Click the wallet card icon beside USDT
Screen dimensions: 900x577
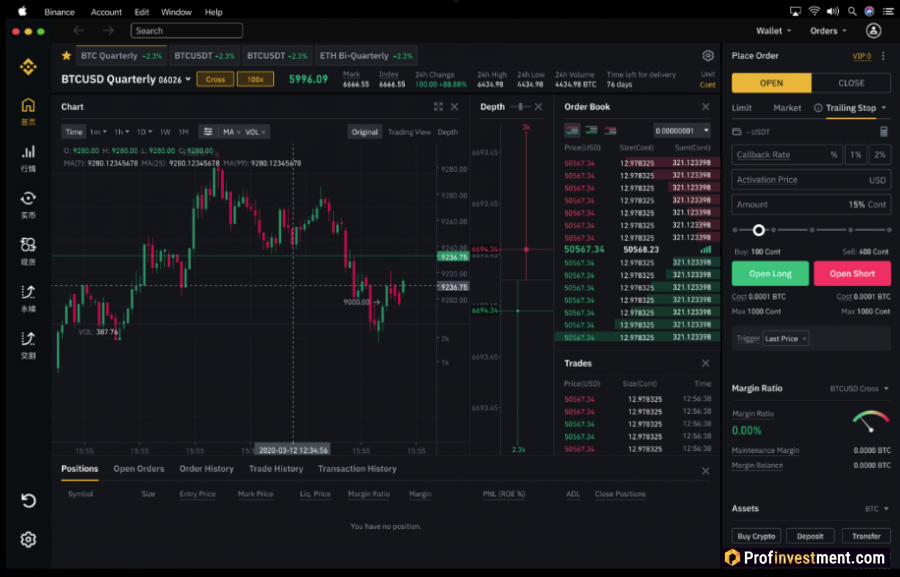737,132
